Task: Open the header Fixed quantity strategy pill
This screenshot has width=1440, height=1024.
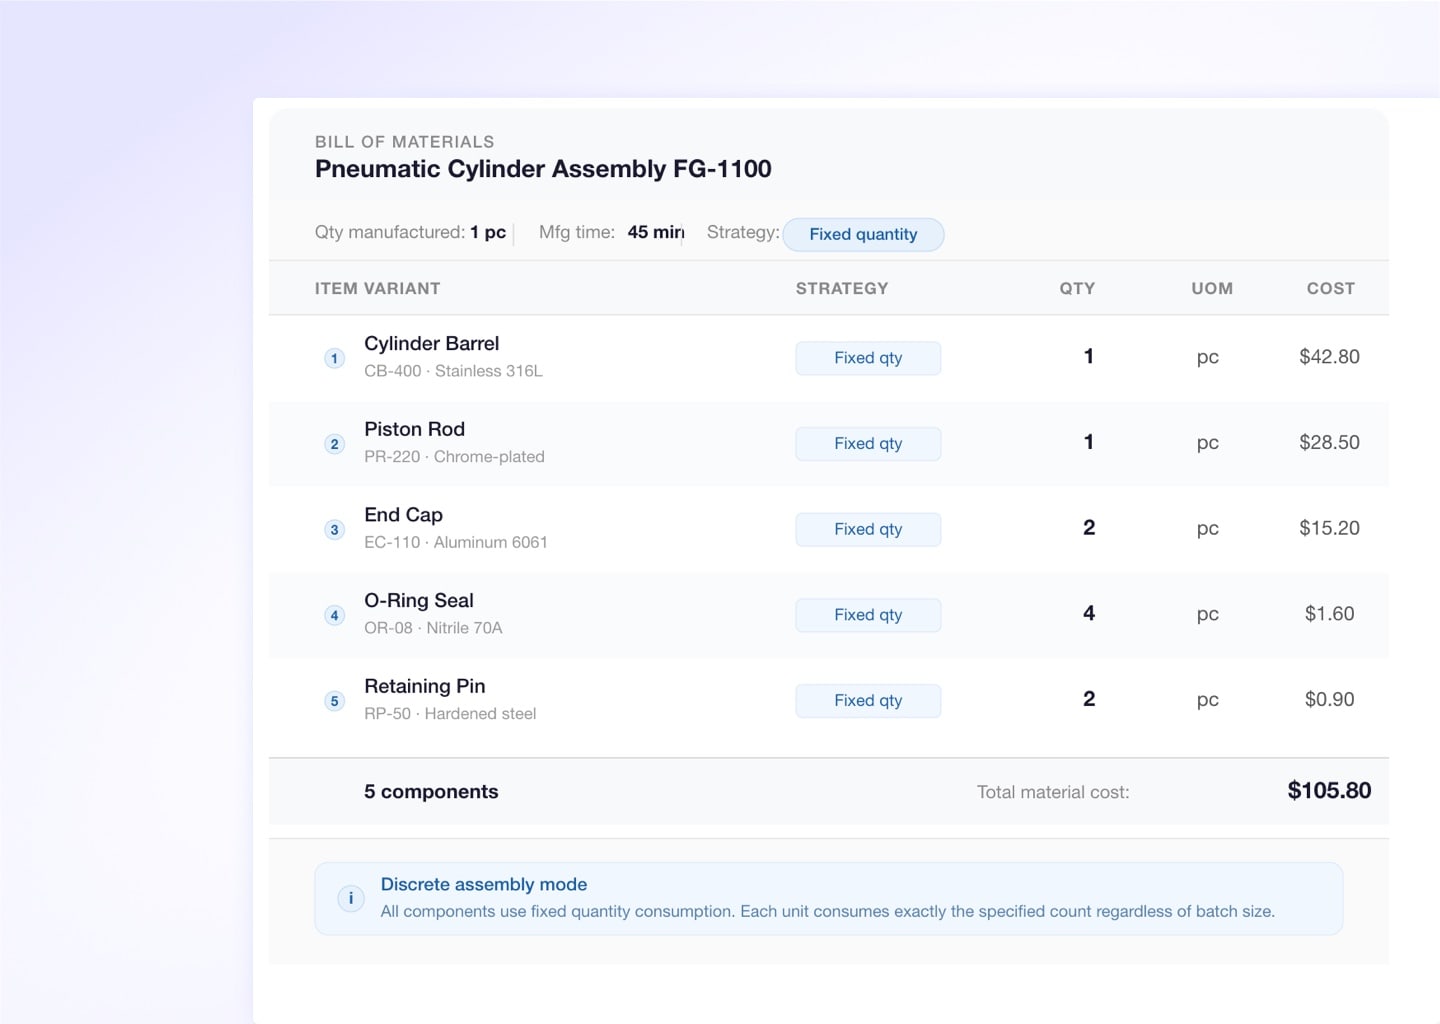Action: [863, 234]
